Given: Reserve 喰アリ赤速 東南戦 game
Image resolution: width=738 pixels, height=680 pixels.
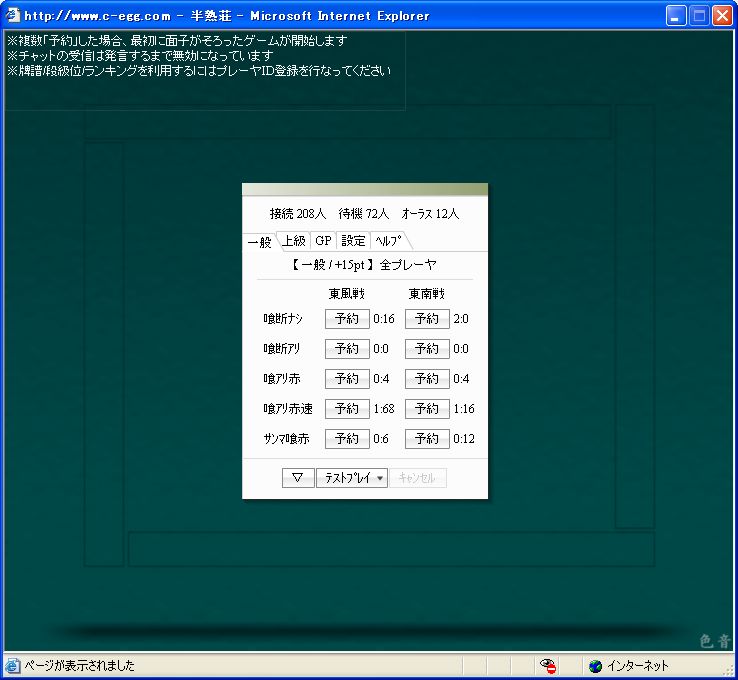Looking at the screenshot, I should pyautogui.click(x=427, y=409).
